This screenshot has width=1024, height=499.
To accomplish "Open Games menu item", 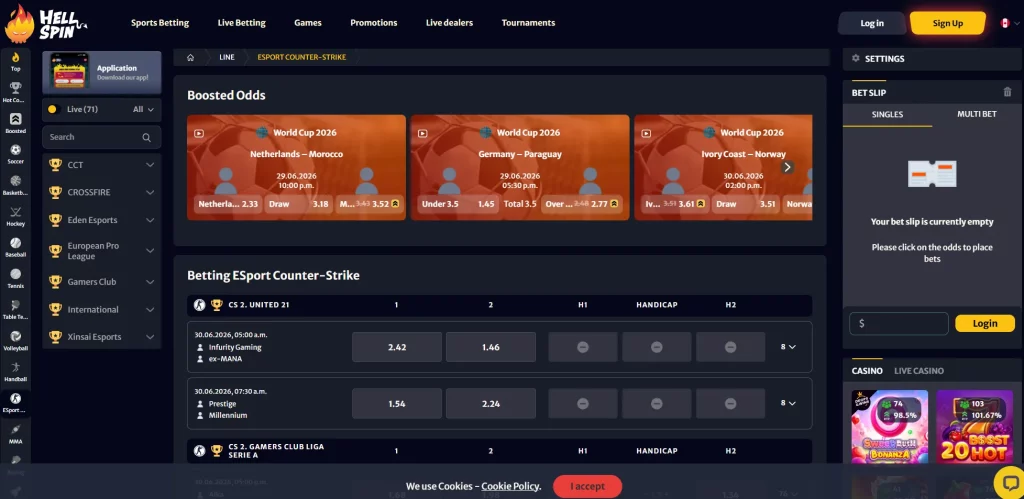I will click(308, 23).
